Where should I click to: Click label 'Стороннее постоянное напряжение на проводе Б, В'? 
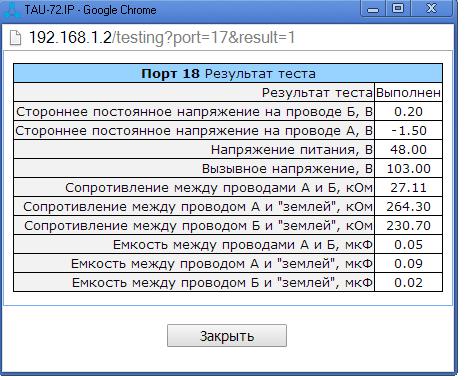pyautogui.click(x=194, y=112)
